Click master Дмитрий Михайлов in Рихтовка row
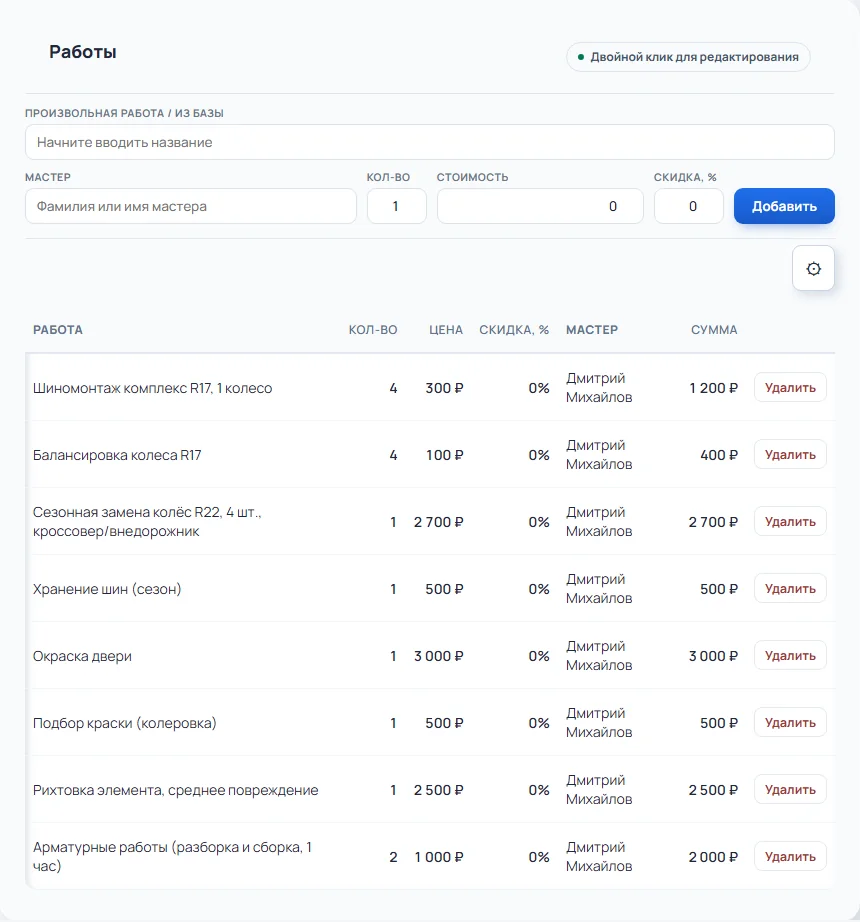 click(599, 790)
